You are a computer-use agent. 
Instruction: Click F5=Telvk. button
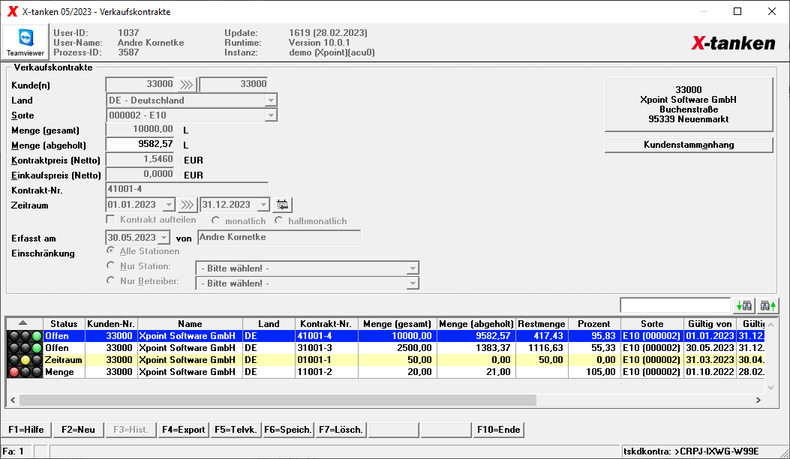tap(236, 430)
